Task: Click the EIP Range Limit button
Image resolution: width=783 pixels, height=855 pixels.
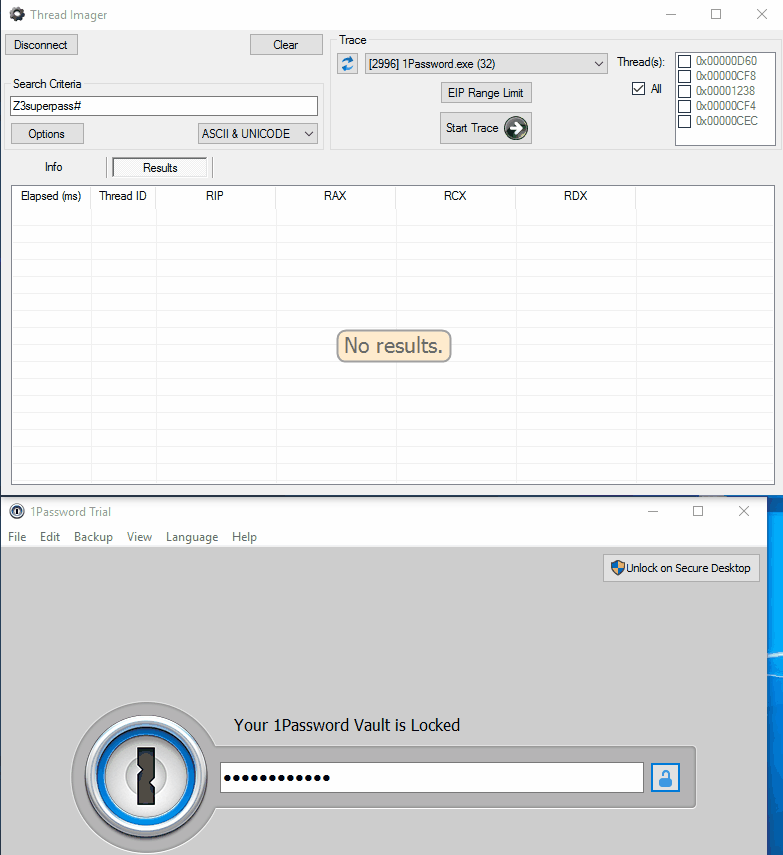Action: coord(486,93)
